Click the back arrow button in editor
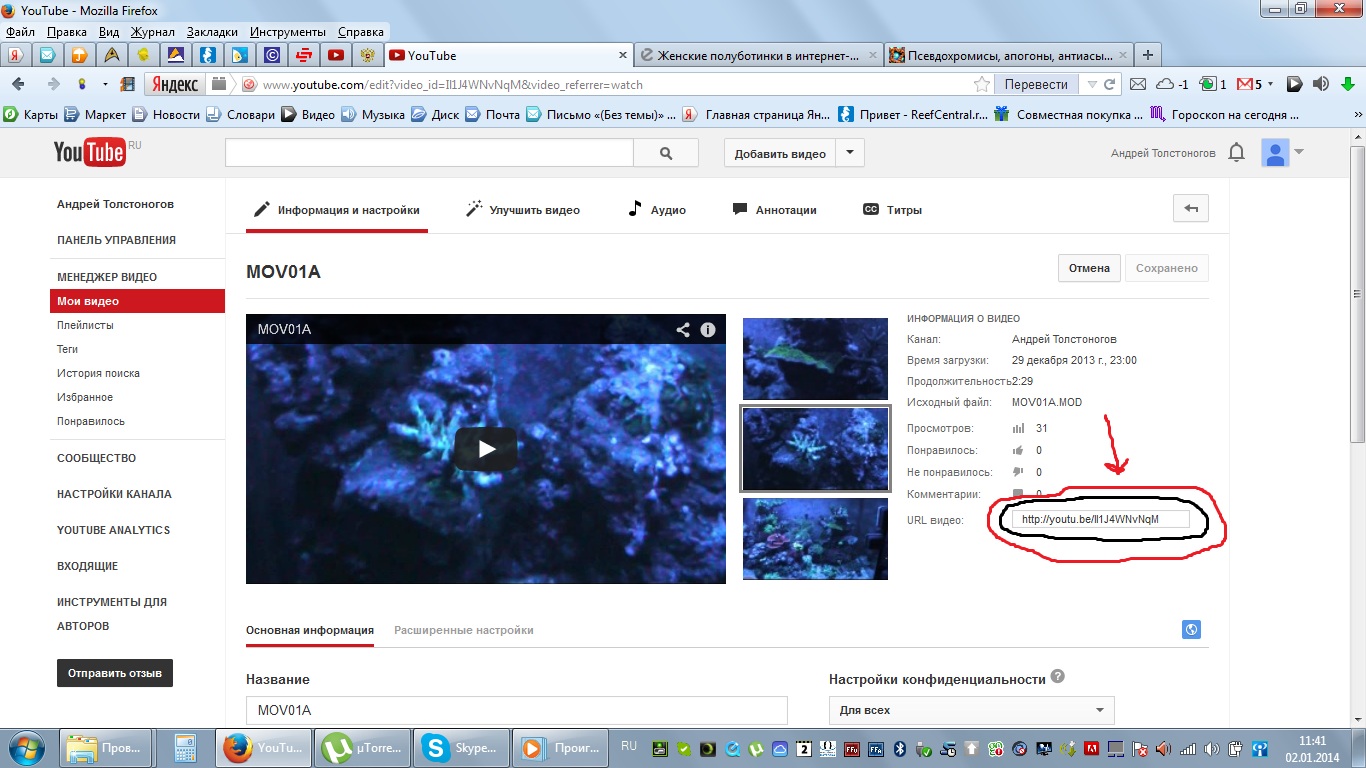This screenshot has height=768, width=1366. point(1191,209)
